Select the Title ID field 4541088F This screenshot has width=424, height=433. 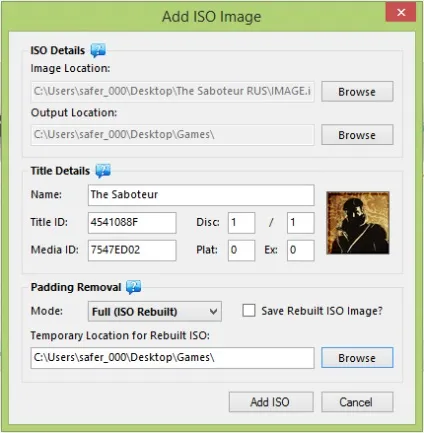tap(132, 223)
